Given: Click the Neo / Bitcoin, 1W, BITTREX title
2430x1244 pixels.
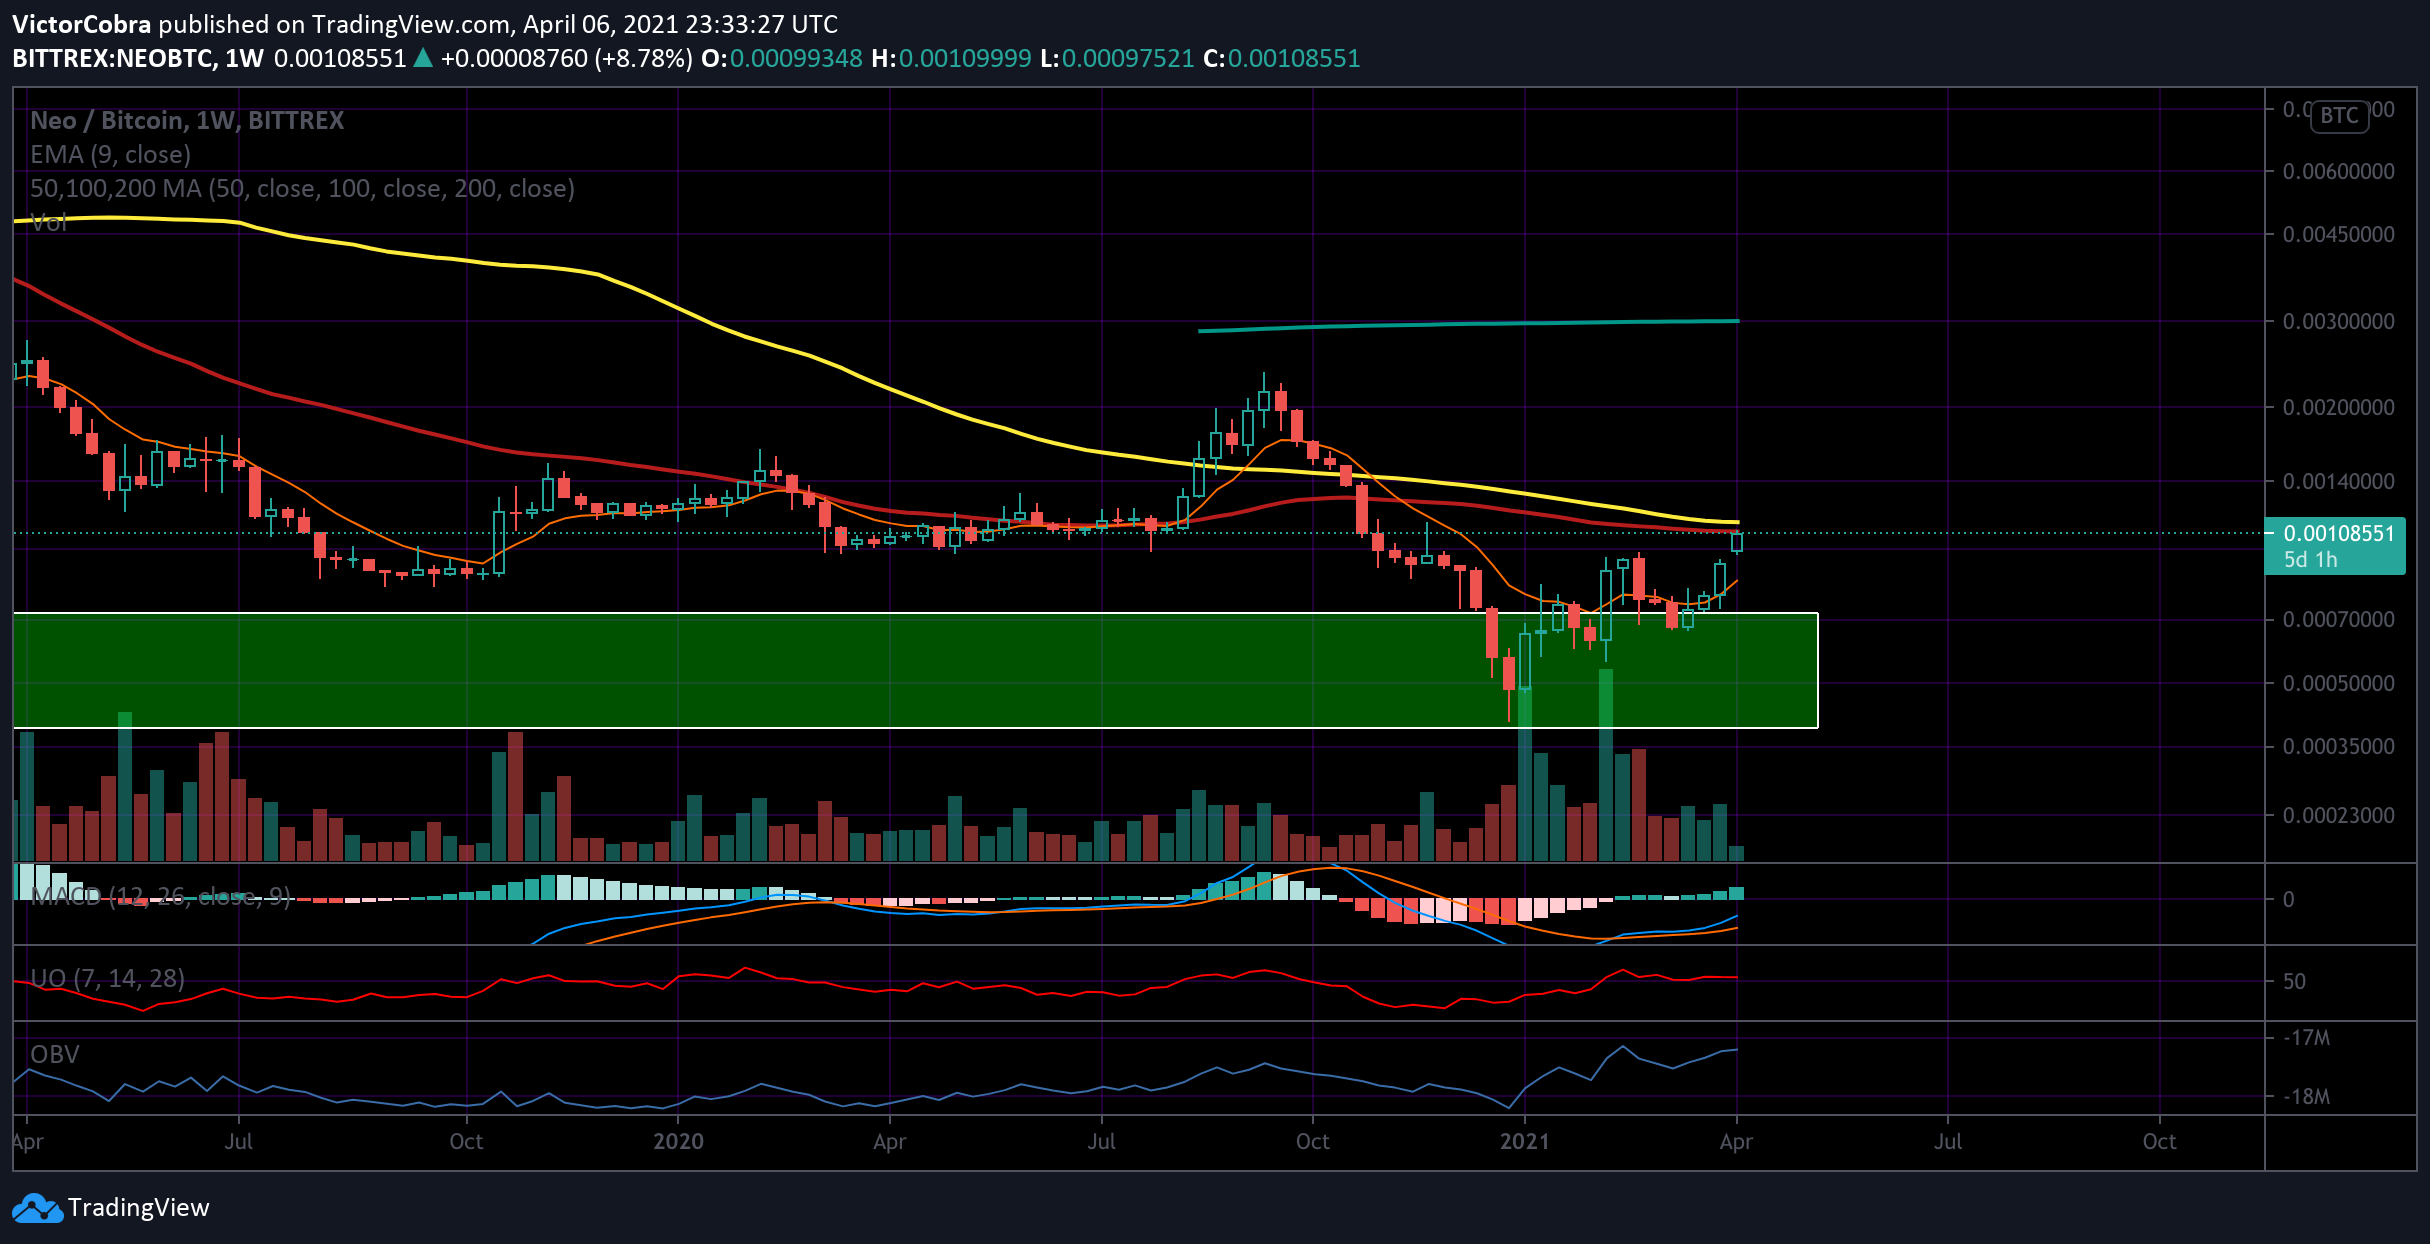Looking at the screenshot, I should [x=187, y=120].
